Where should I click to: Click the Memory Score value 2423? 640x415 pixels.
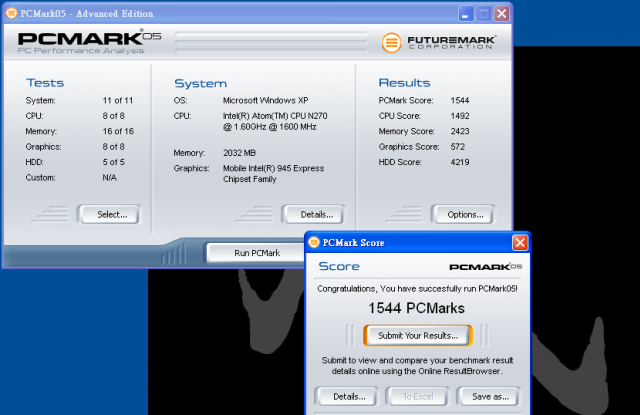coord(460,131)
